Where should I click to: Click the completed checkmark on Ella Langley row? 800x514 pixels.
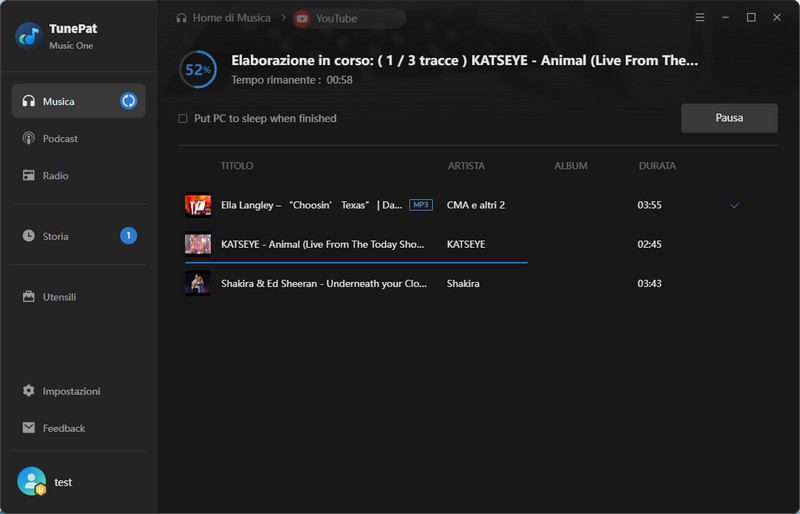(735, 205)
